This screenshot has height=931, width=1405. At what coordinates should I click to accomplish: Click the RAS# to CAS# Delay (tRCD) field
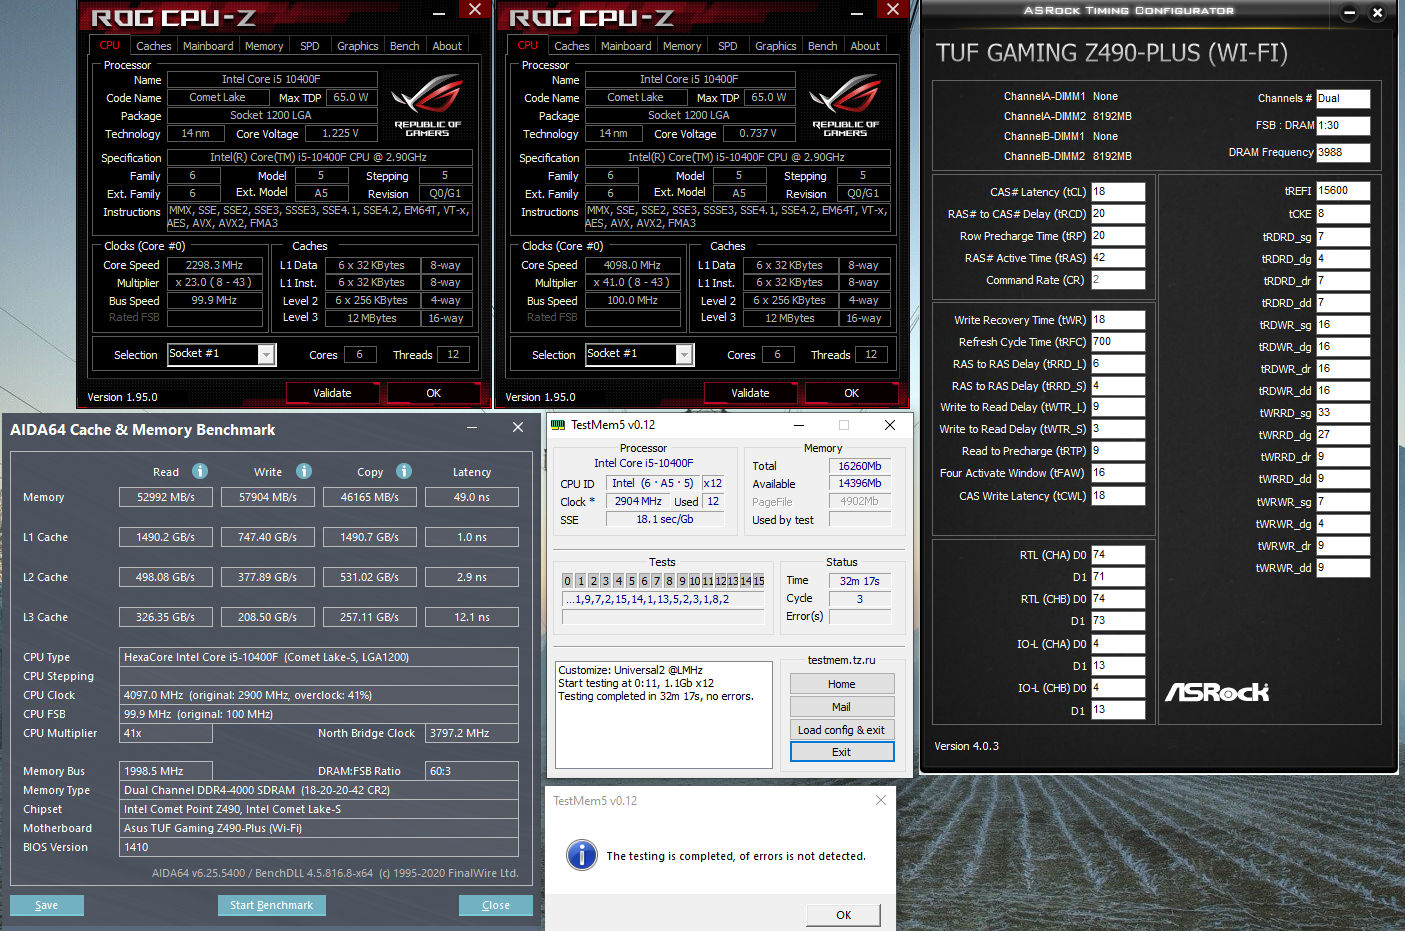(1118, 214)
